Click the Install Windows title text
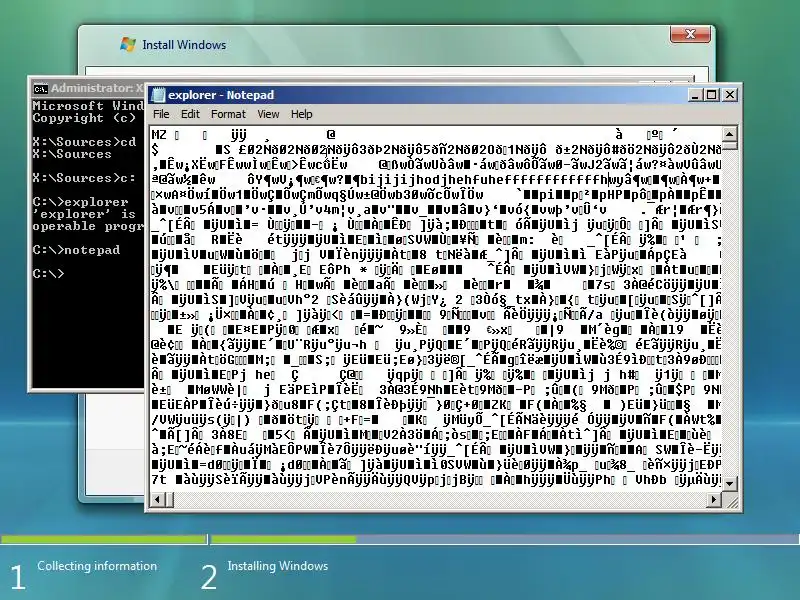Viewport: 800px width, 600px height. pos(184,45)
